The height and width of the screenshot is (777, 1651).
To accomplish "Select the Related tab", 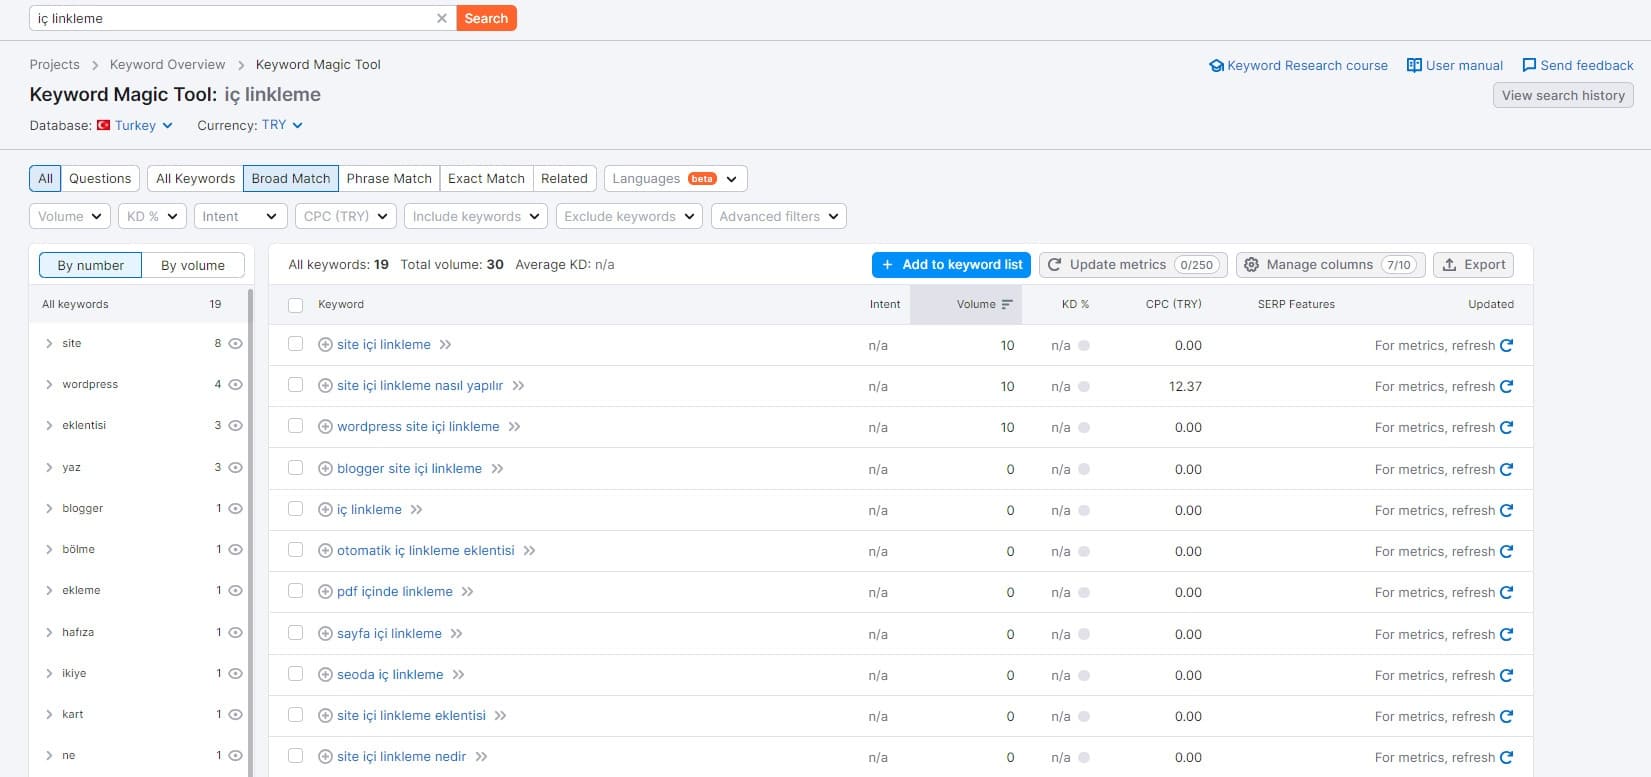I will click(x=564, y=178).
